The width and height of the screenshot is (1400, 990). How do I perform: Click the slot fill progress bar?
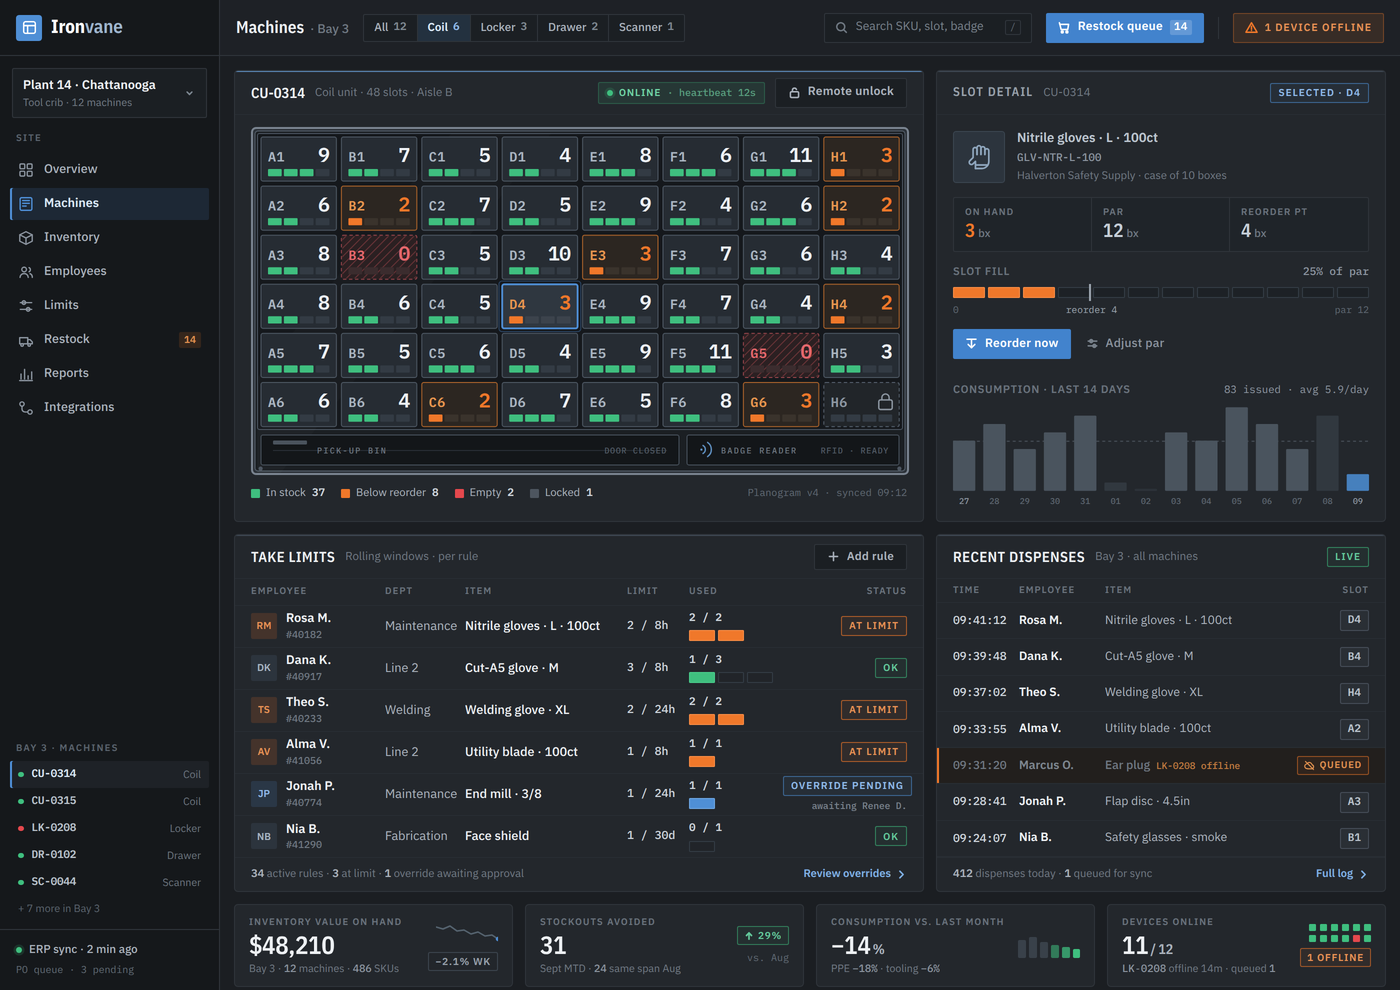[x=1161, y=293]
